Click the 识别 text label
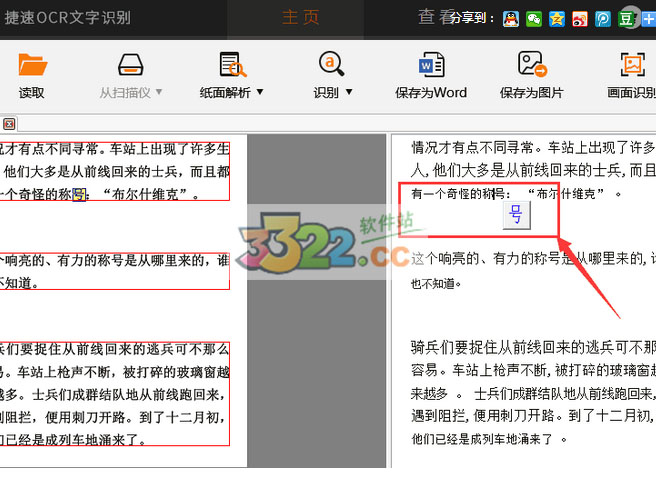Screen dimensions: 656x482 coord(326,92)
